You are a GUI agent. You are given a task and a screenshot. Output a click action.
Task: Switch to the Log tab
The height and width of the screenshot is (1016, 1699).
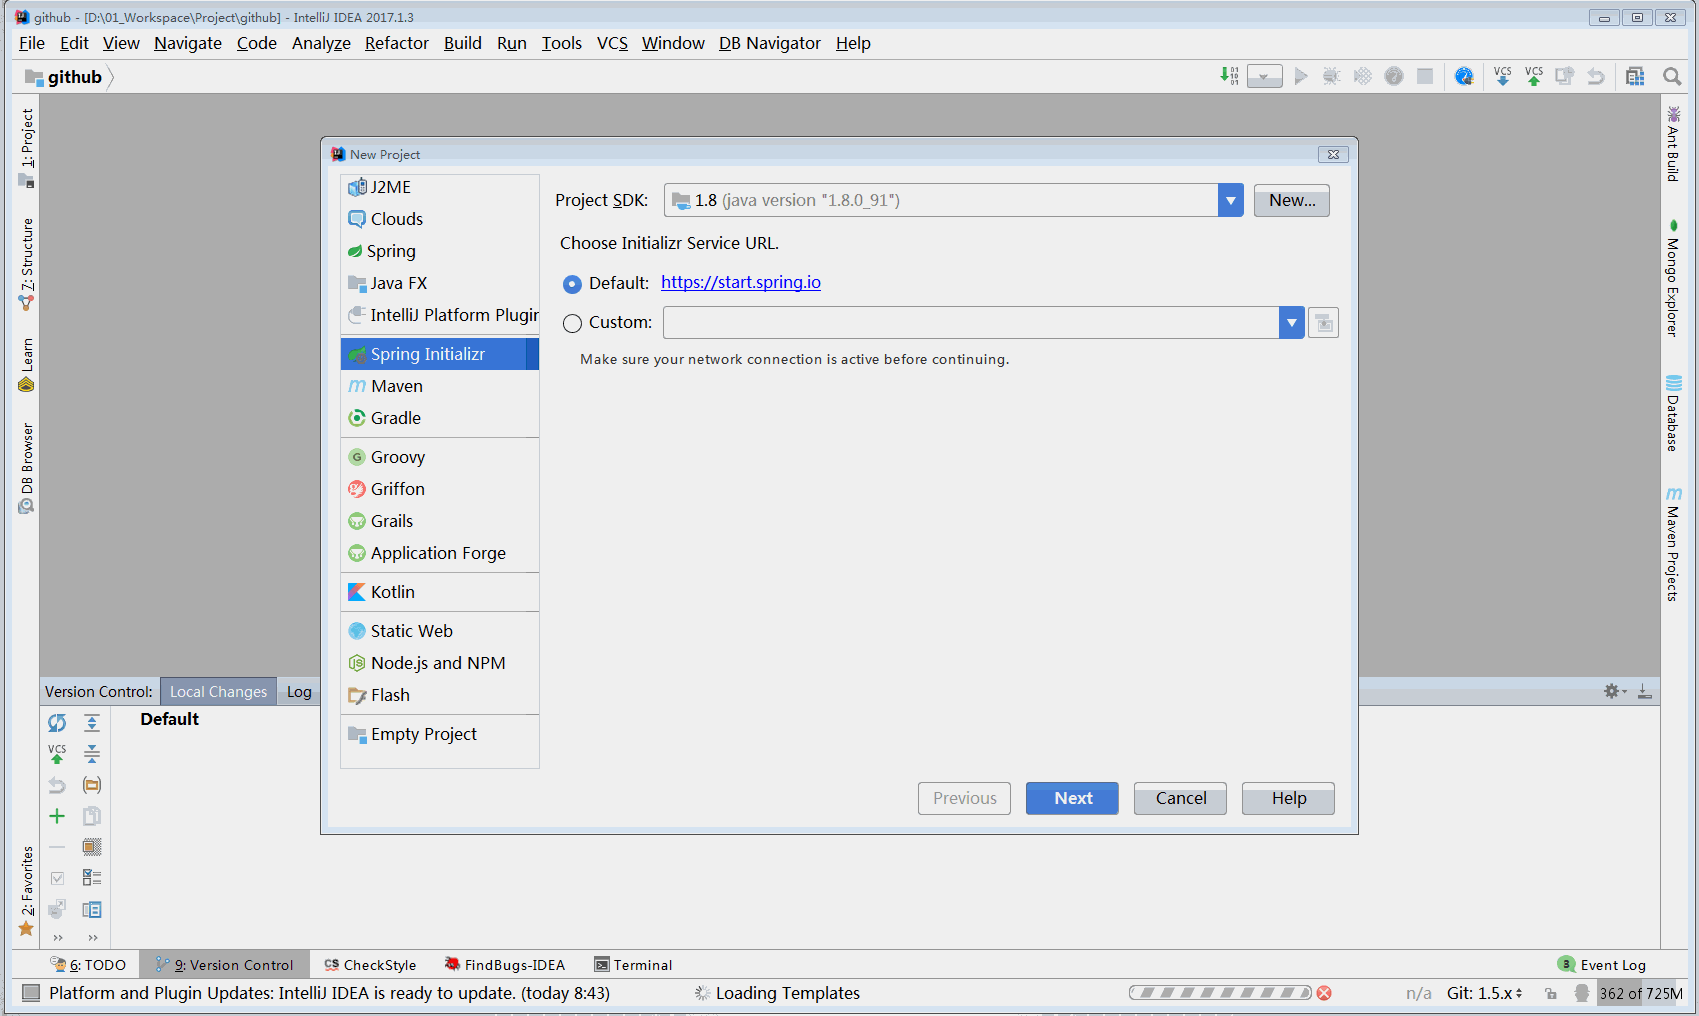[x=299, y=691]
